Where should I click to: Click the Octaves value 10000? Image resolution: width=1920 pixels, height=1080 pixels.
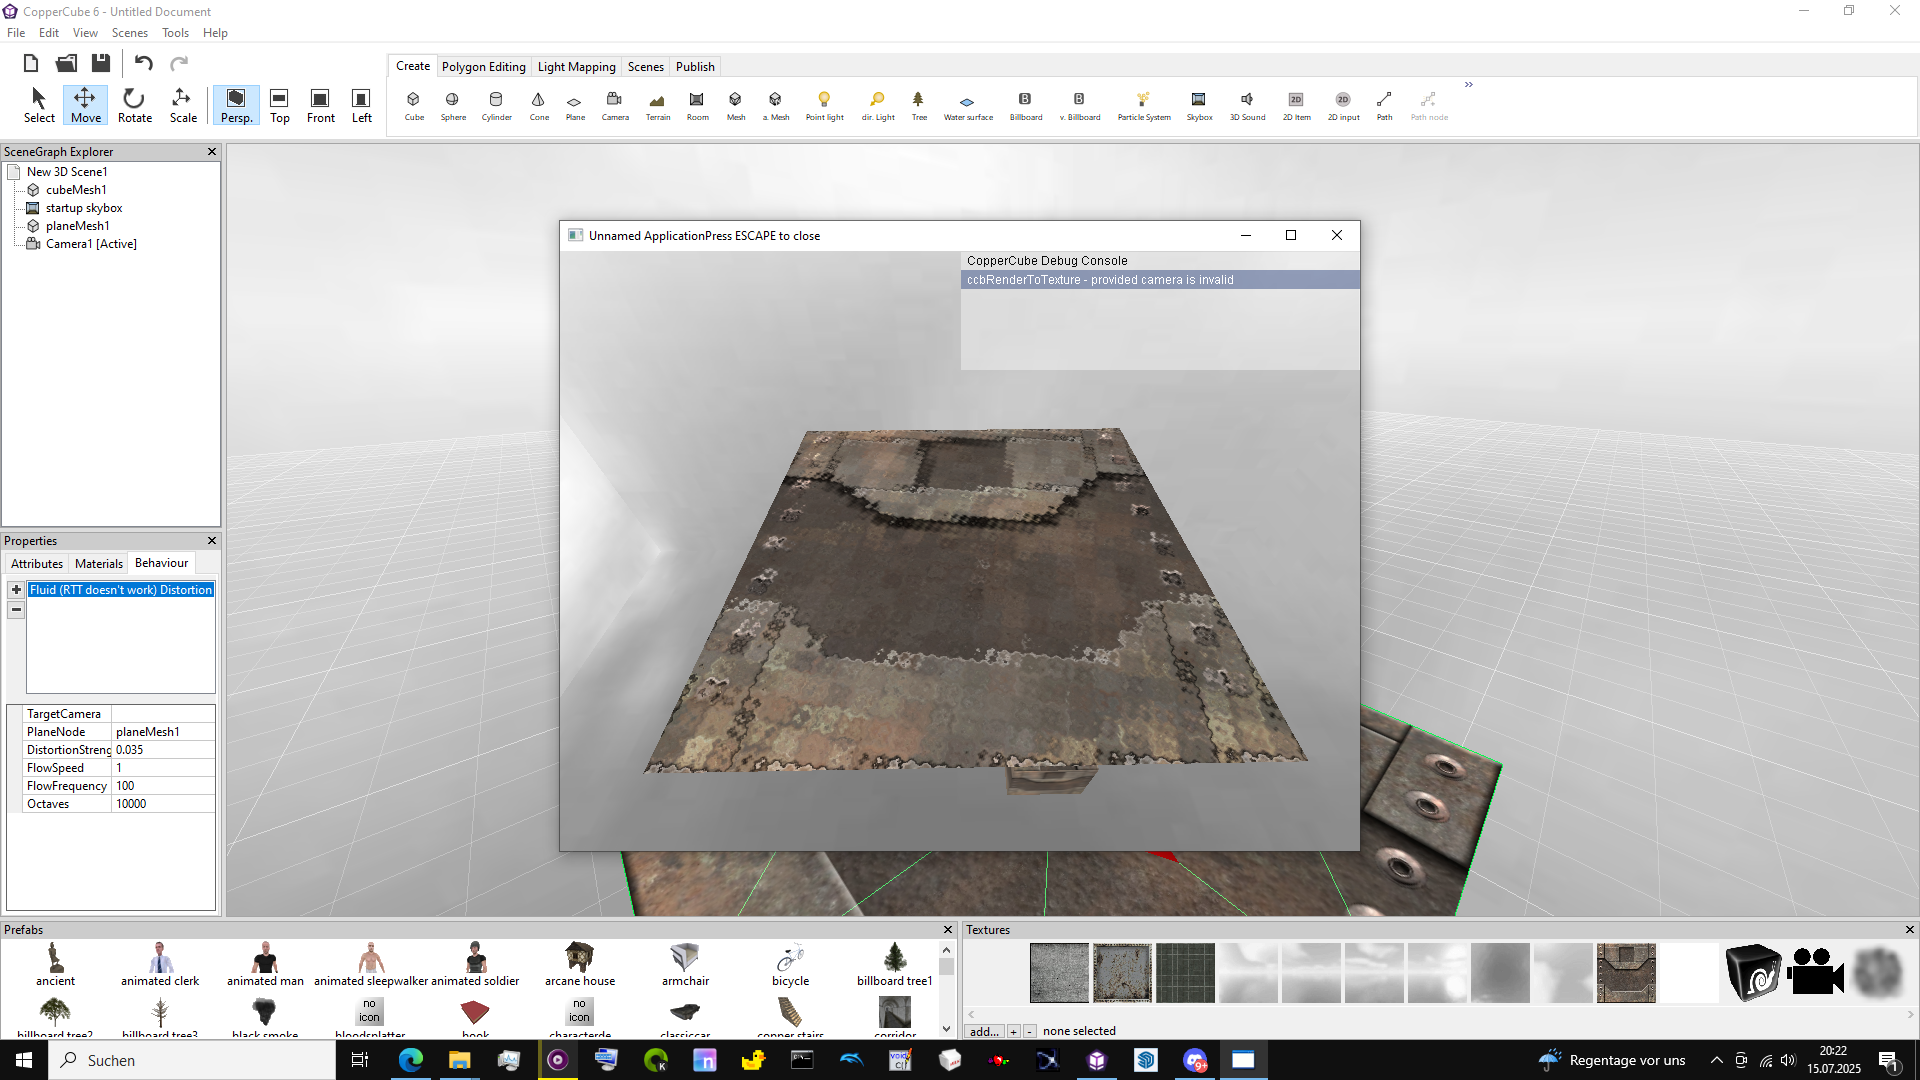coord(162,804)
